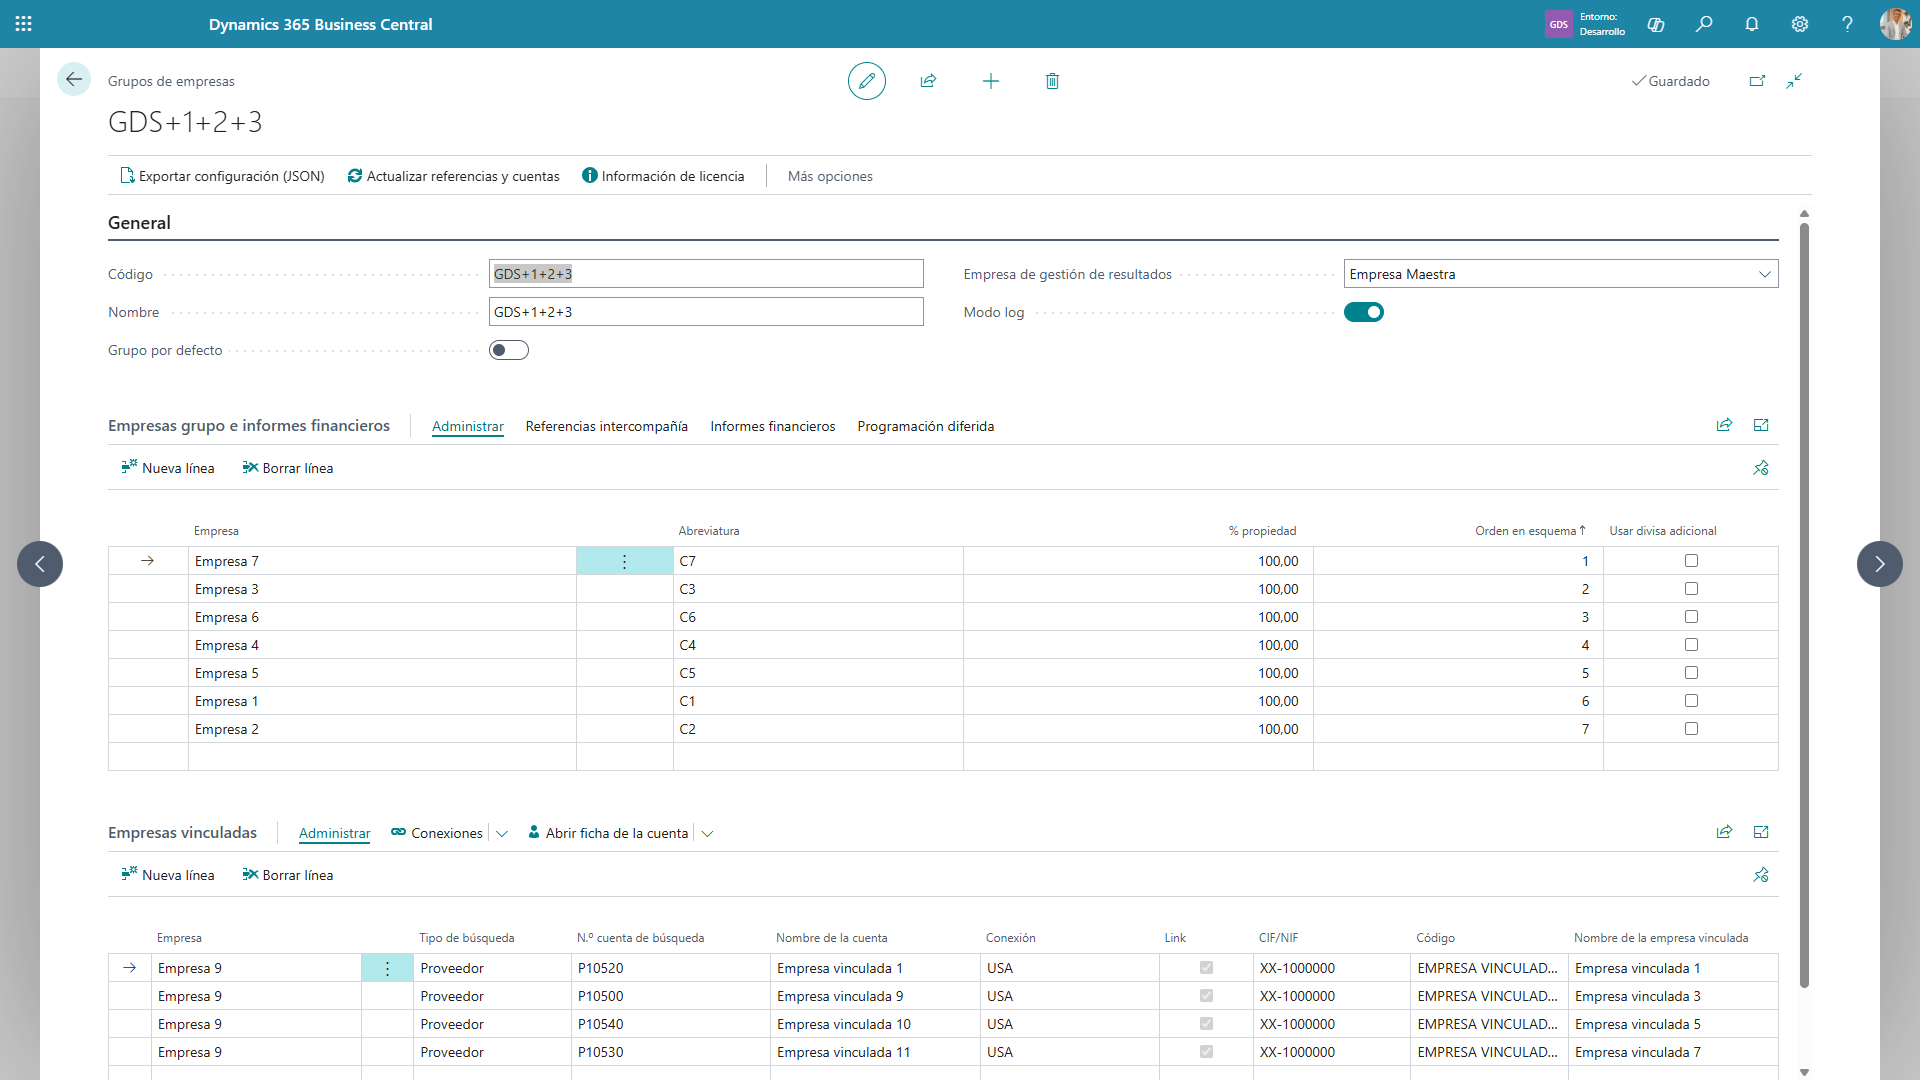The width and height of the screenshot is (1920, 1080).
Task: Expand the Conexiones dropdown arrow
Action: [x=502, y=833]
